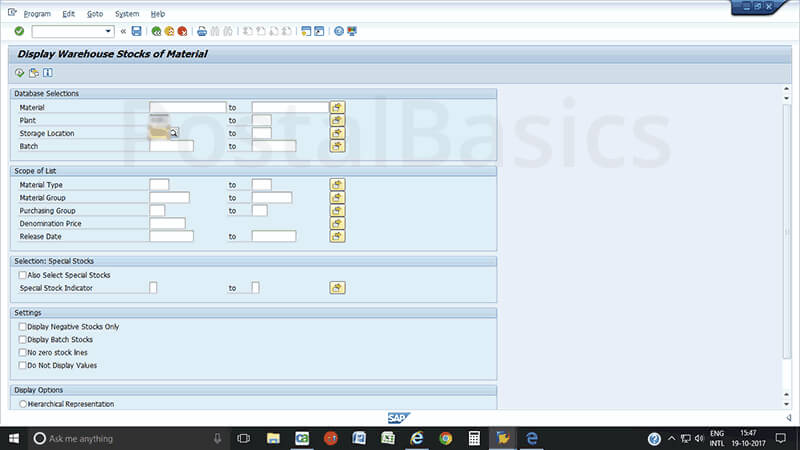Tick the No zero stock lines checkbox
The height and width of the screenshot is (450, 800).
click(x=23, y=353)
